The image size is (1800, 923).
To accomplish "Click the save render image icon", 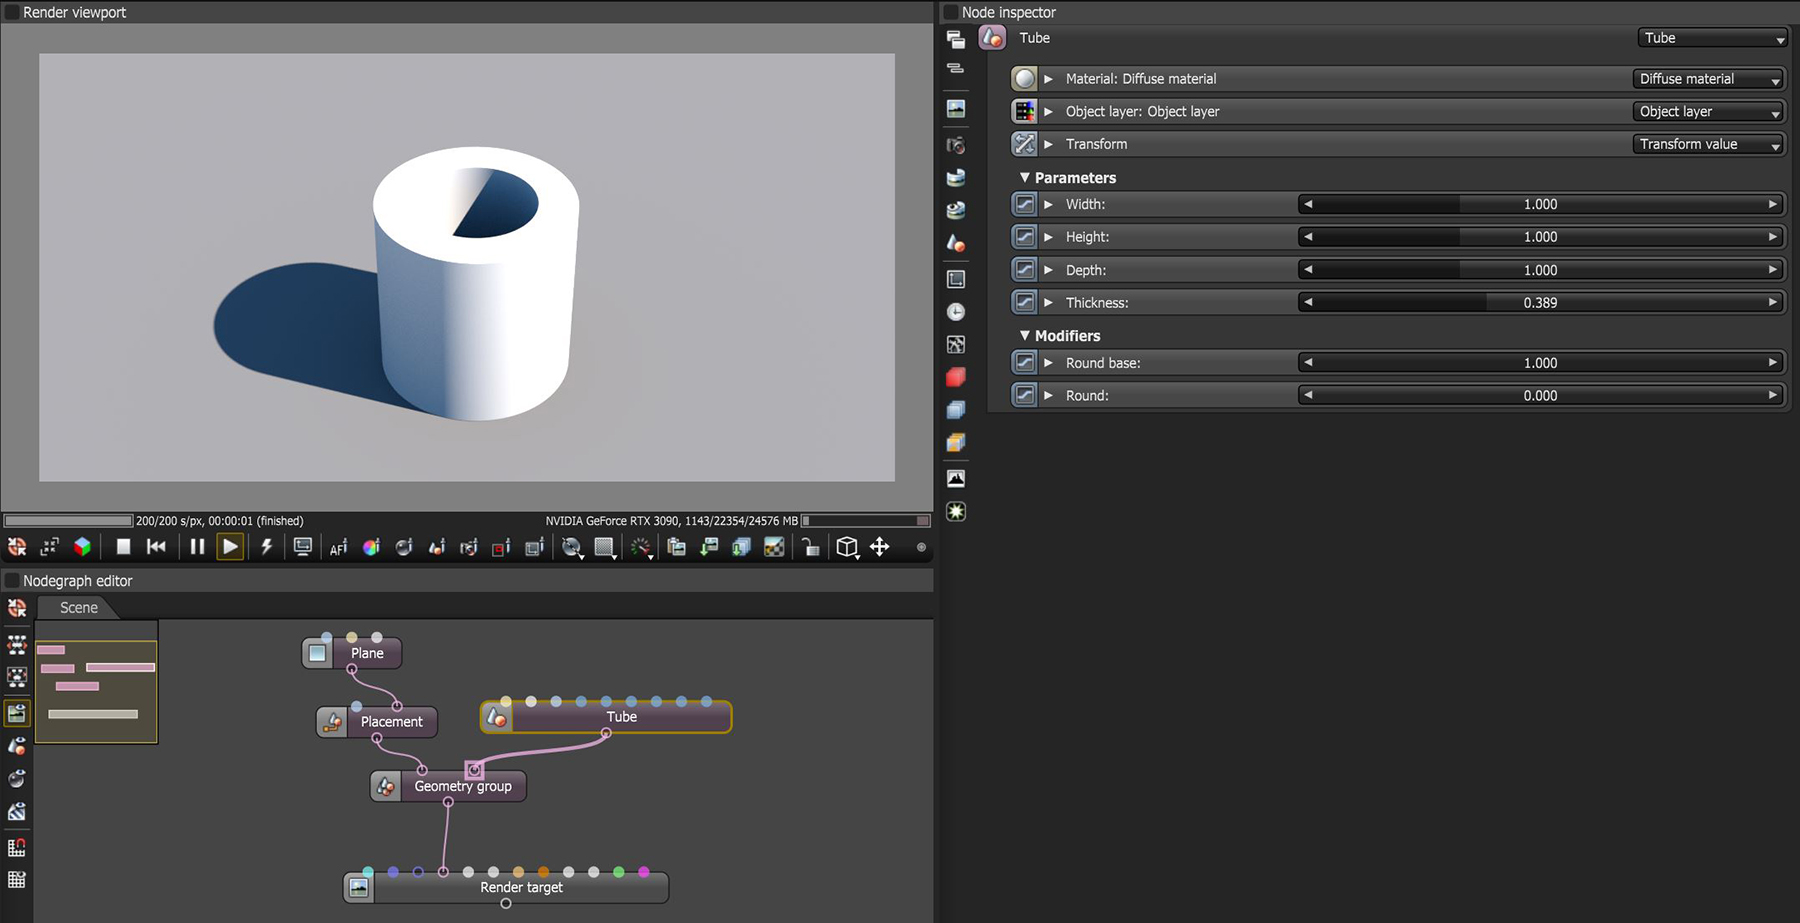I will click(x=709, y=547).
